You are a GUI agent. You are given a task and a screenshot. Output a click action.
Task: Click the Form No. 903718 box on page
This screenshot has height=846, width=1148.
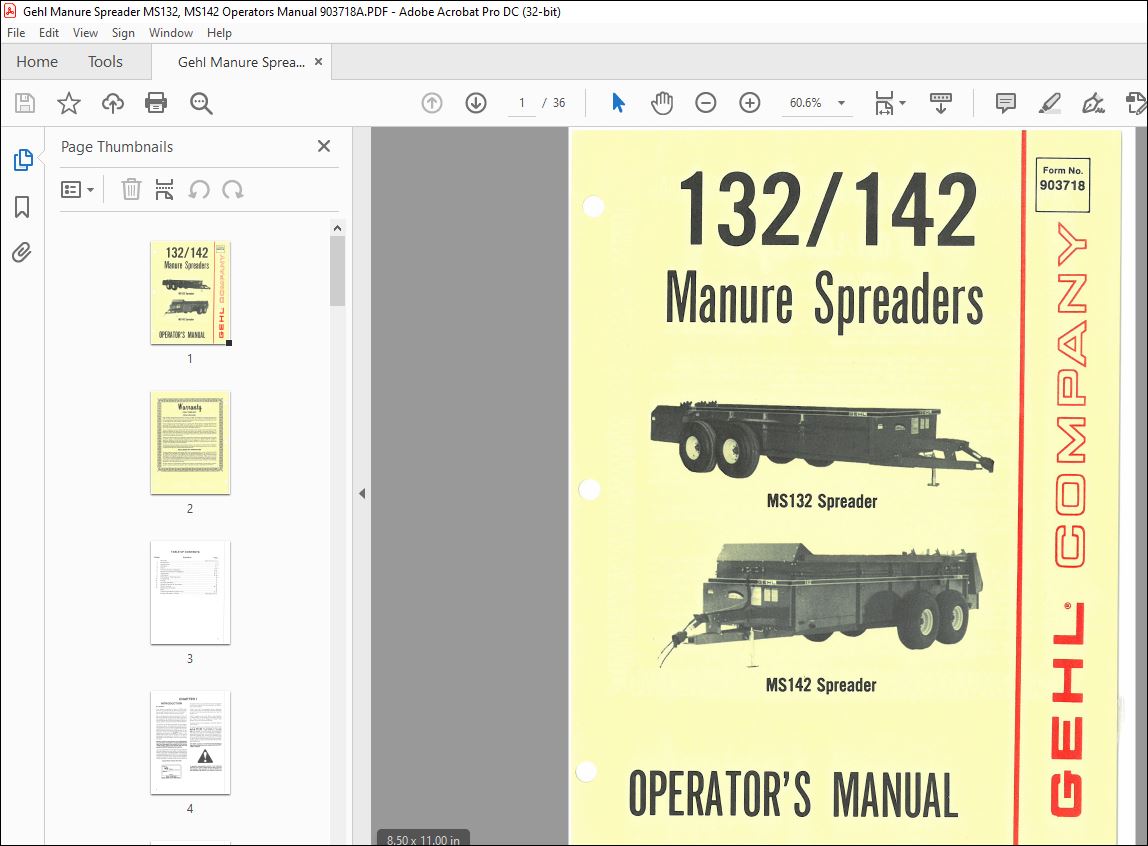coord(1062,184)
